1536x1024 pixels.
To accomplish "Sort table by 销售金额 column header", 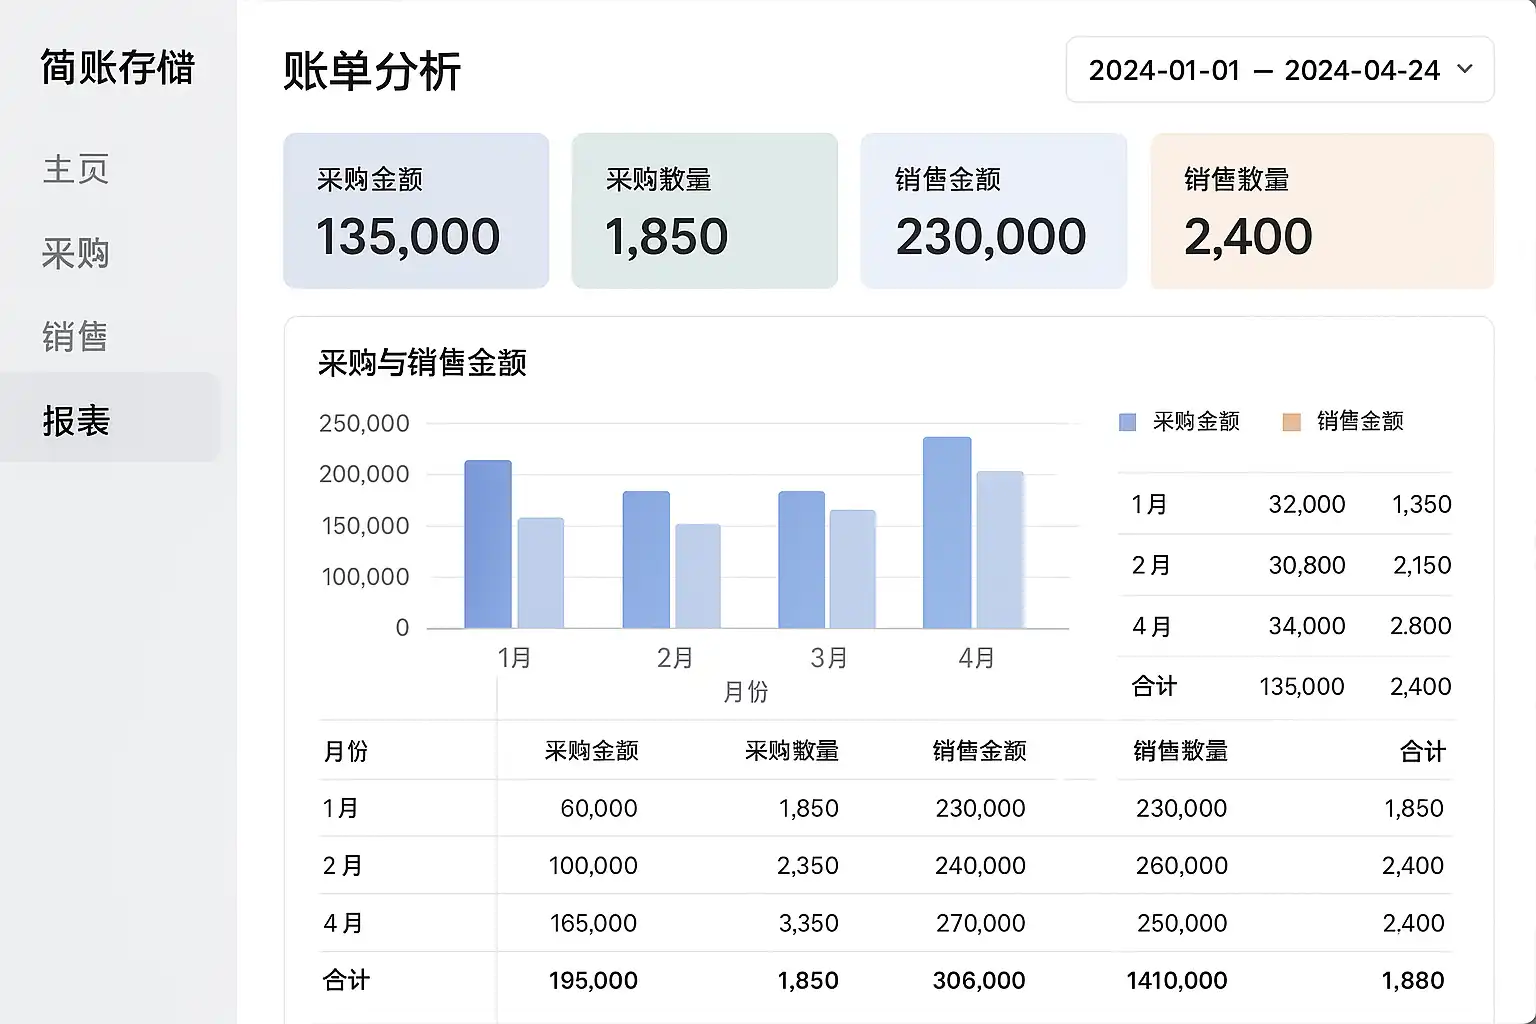I will tap(979, 751).
